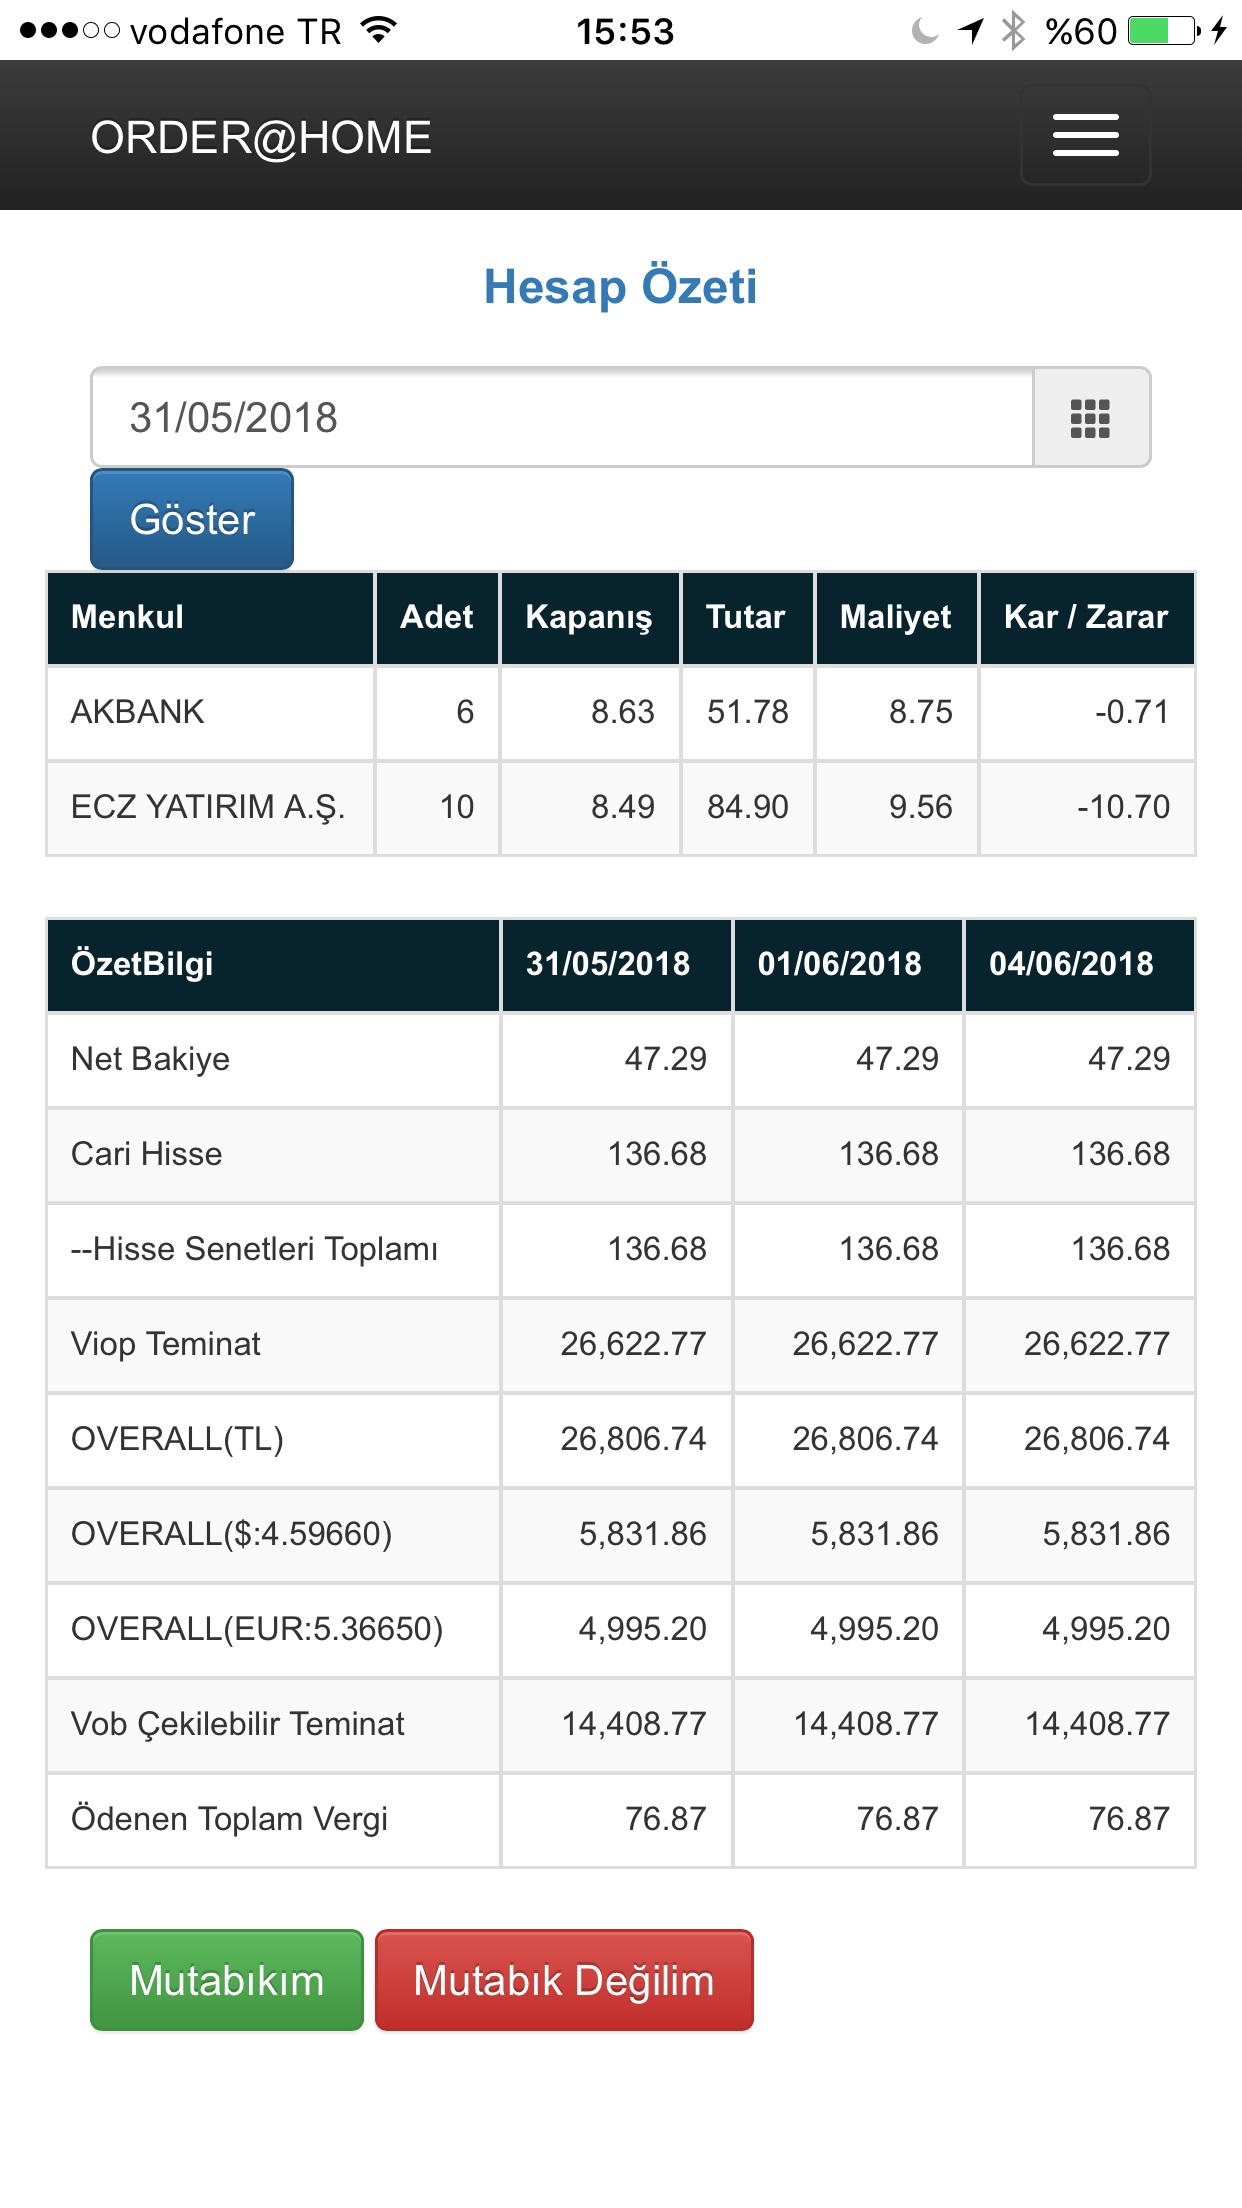1242x2208 pixels.
Task: Tap the location arrow status icon
Action: (x=970, y=31)
